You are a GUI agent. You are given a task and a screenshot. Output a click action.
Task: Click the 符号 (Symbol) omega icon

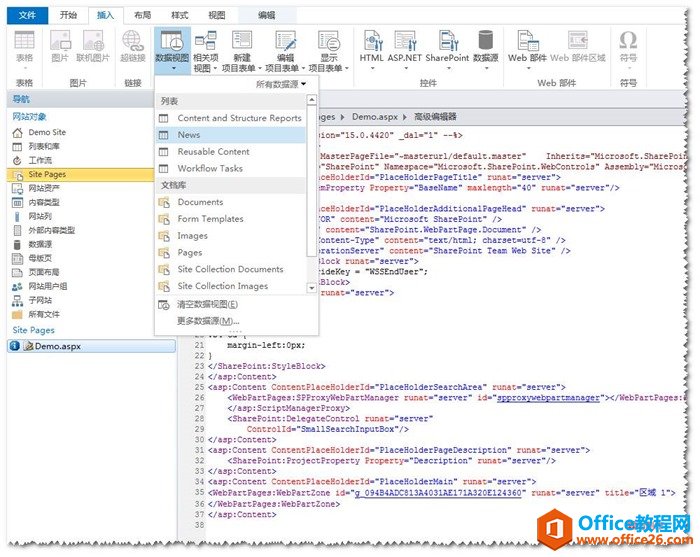pyautogui.click(x=627, y=41)
